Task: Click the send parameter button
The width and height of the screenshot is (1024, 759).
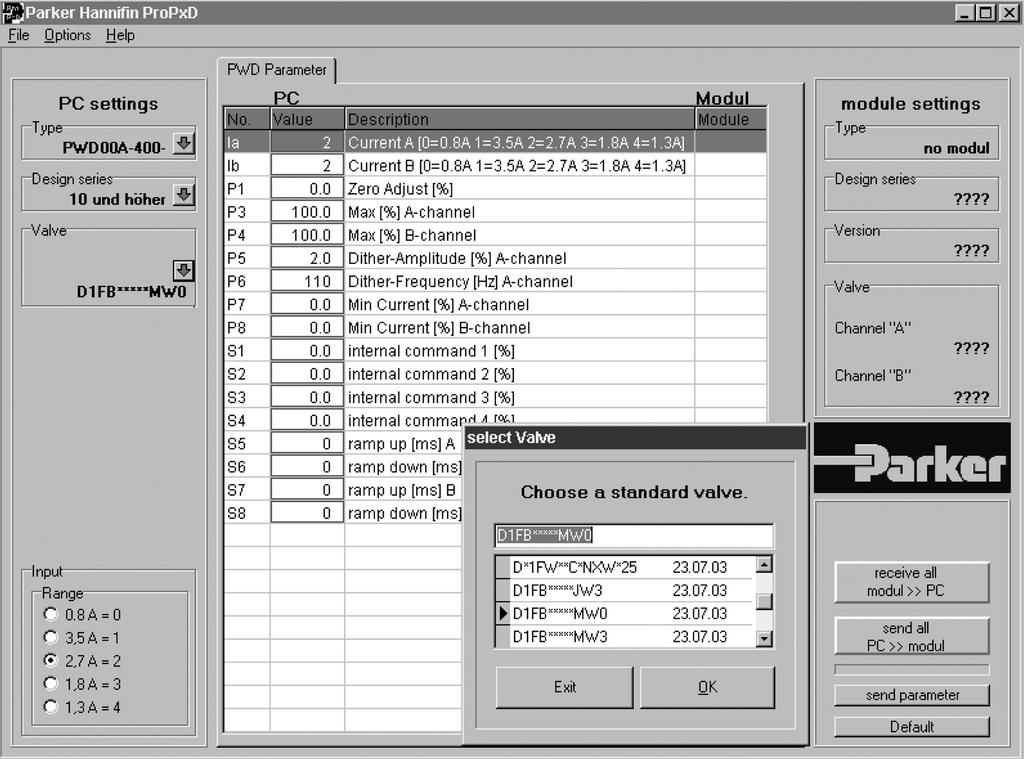Action: [x=912, y=695]
